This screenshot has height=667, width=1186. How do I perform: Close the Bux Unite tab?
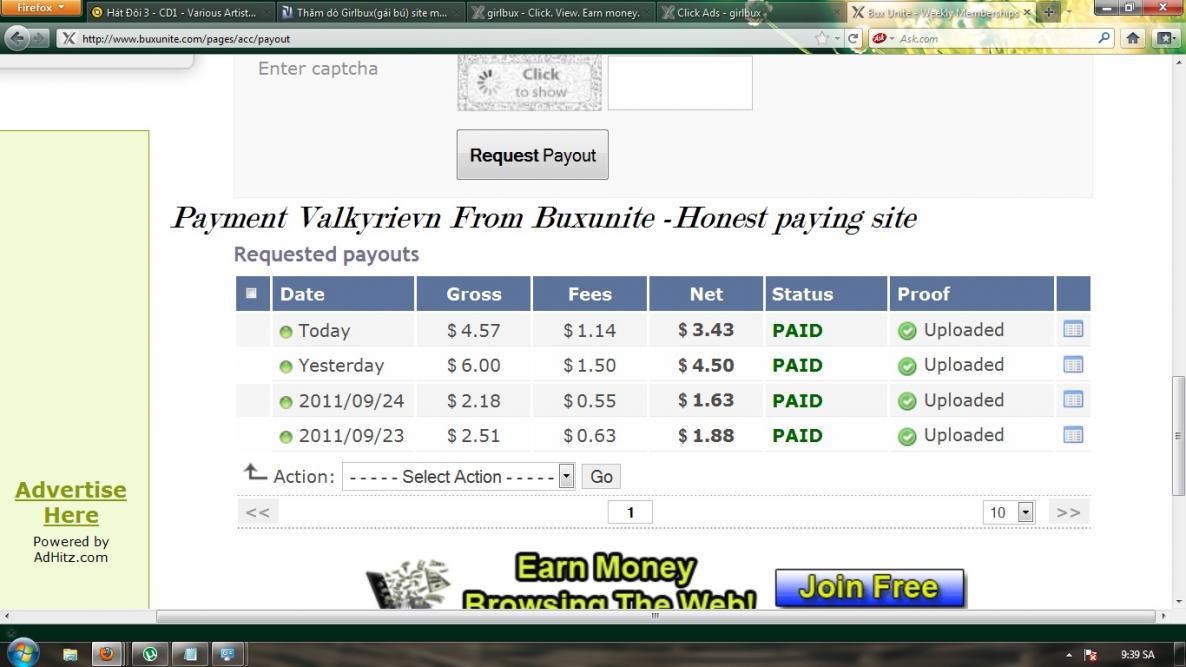pyautogui.click(x=1026, y=12)
